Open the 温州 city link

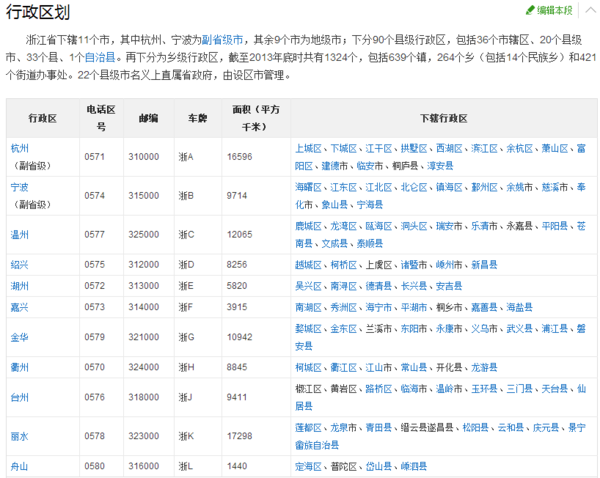pyautogui.click(x=20, y=235)
